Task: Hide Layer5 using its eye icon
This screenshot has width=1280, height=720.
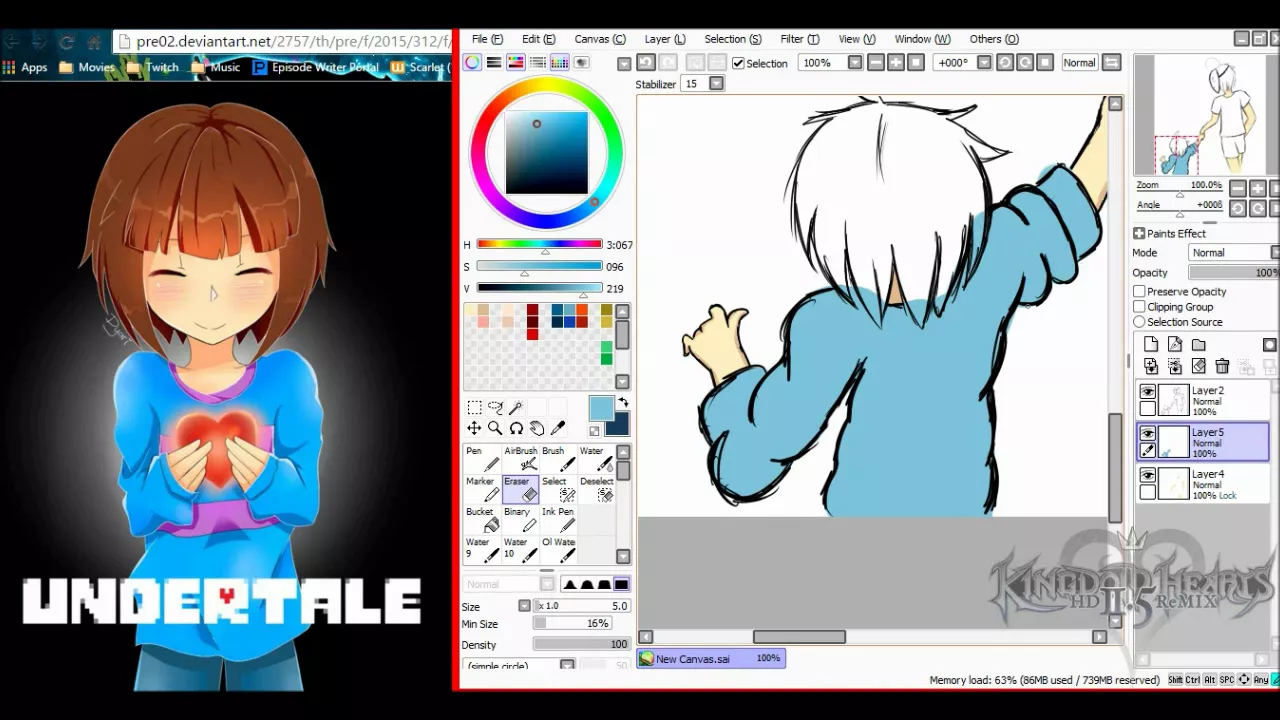Action: point(1148,433)
